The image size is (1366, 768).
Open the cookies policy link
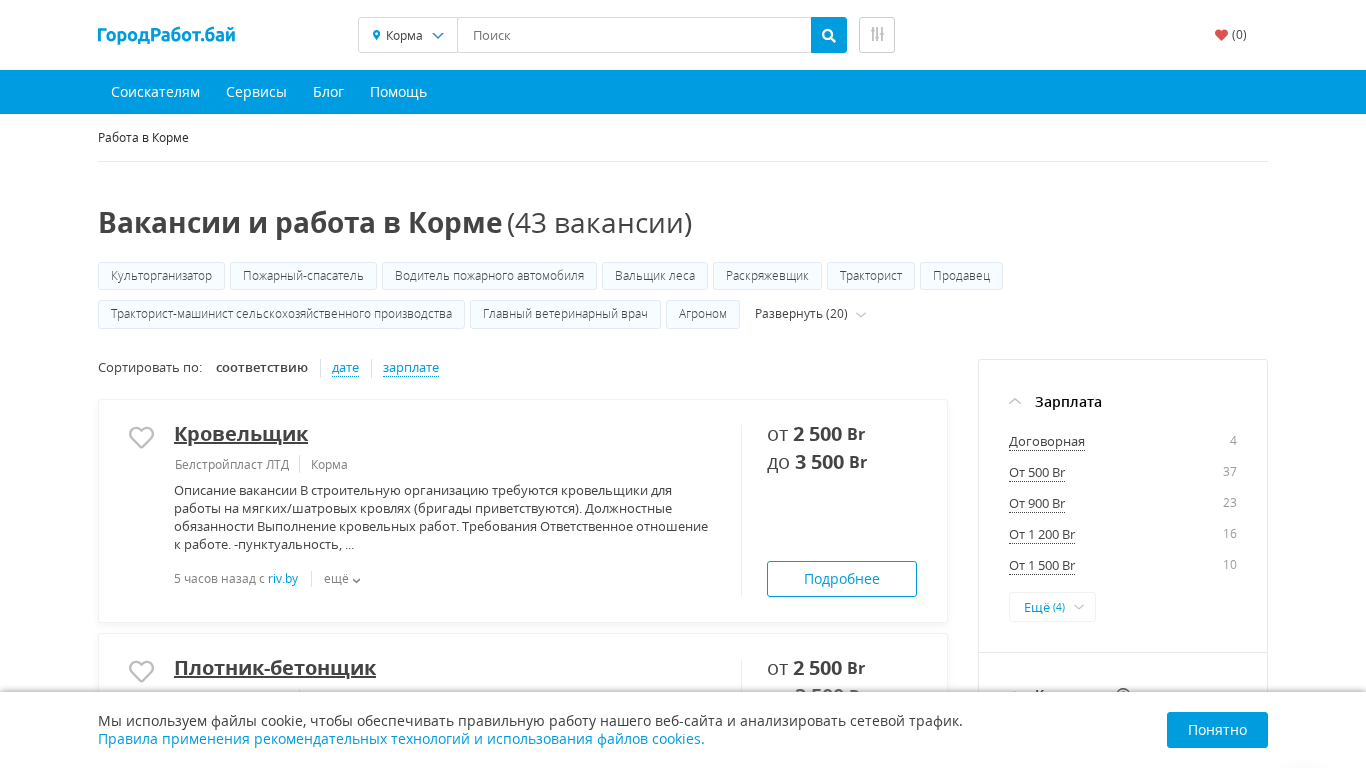click(x=401, y=739)
